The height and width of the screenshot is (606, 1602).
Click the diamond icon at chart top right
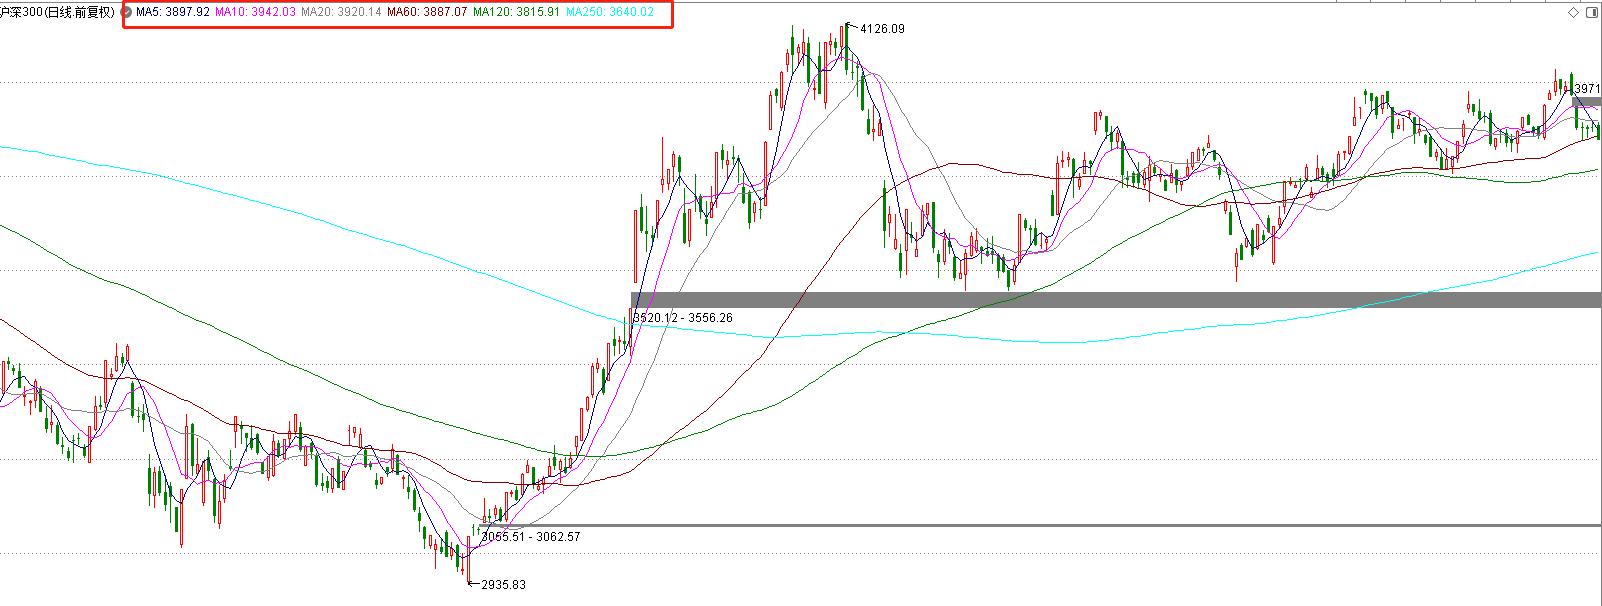1573,12
